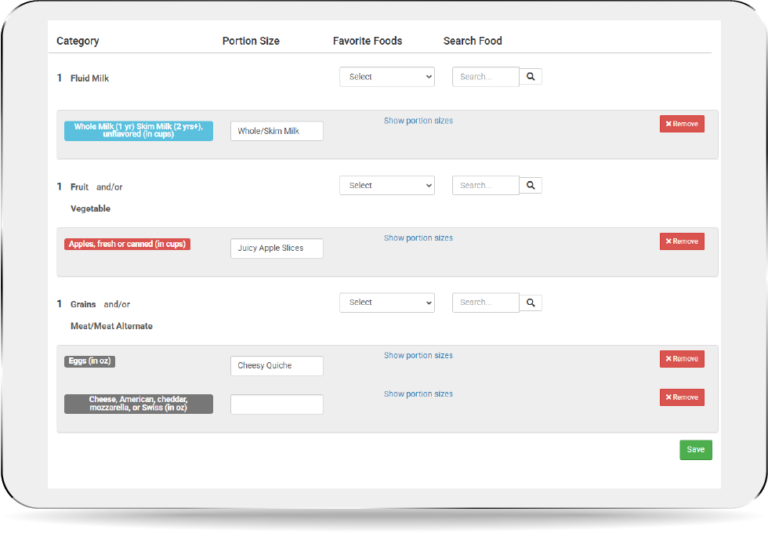Click the Category column header

[77, 41]
